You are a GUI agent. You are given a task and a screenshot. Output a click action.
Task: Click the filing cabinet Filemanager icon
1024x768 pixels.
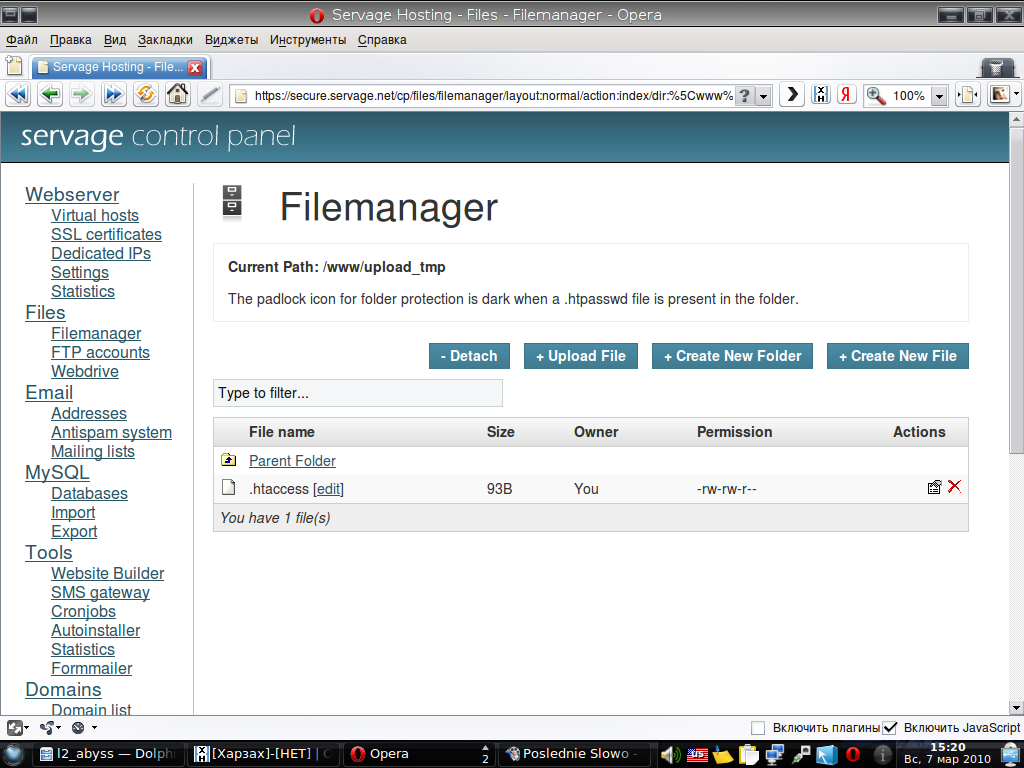click(x=232, y=203)
